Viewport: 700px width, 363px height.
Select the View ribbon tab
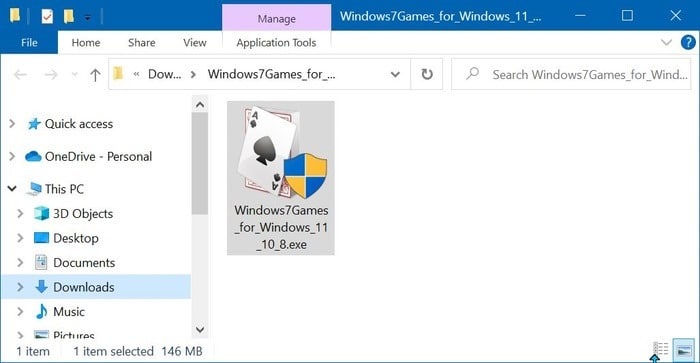point(195,42)
